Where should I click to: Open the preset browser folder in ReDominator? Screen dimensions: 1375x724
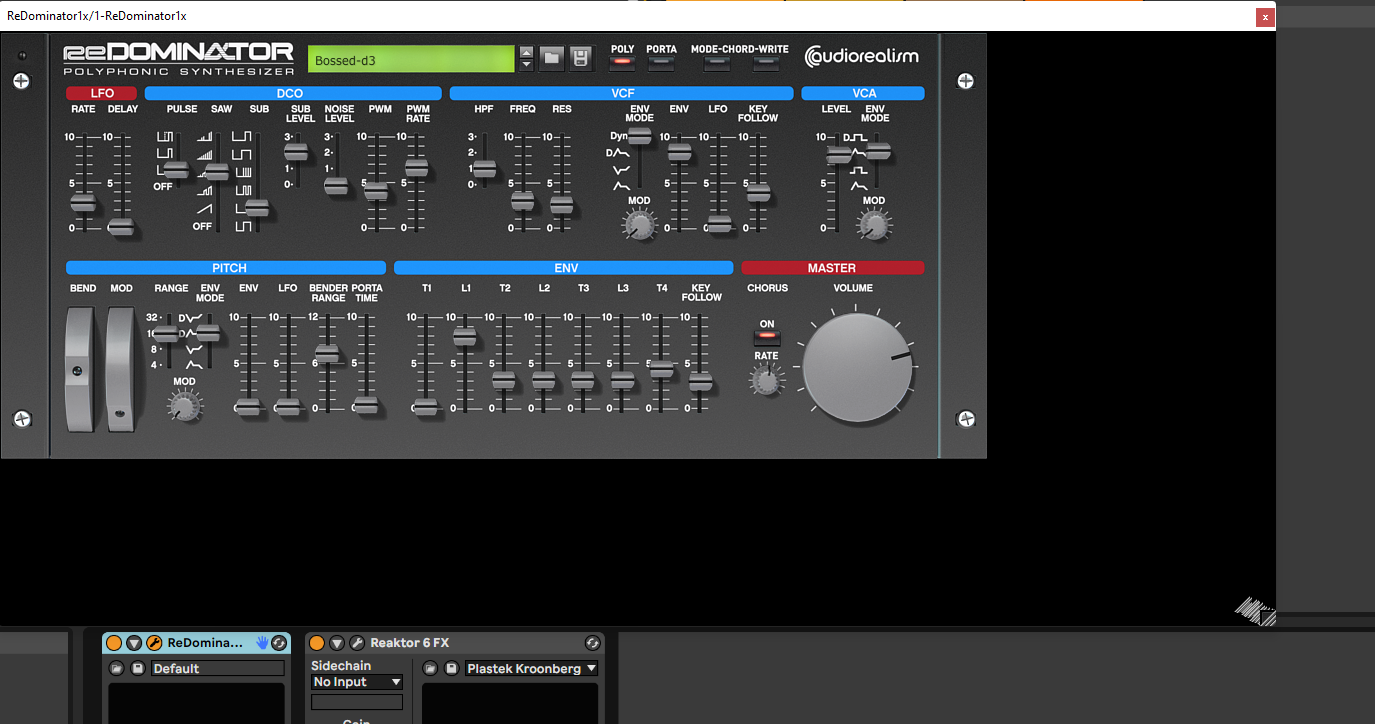pyautogui.click(x=551, y=58)
